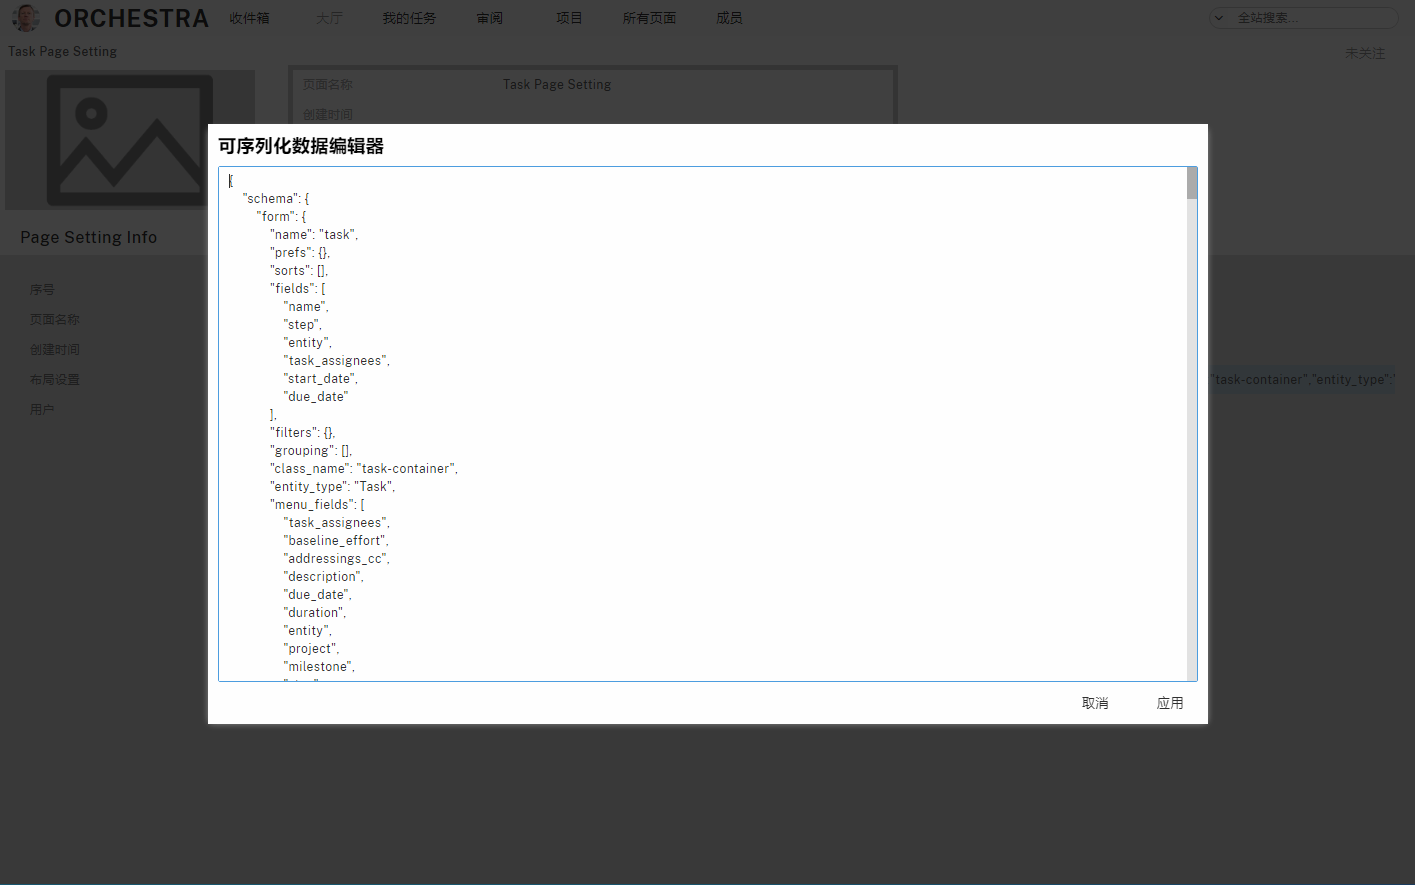Click the "milestone" line
This screenshot has height=885, width=1415.
click(x=319, y=667)
